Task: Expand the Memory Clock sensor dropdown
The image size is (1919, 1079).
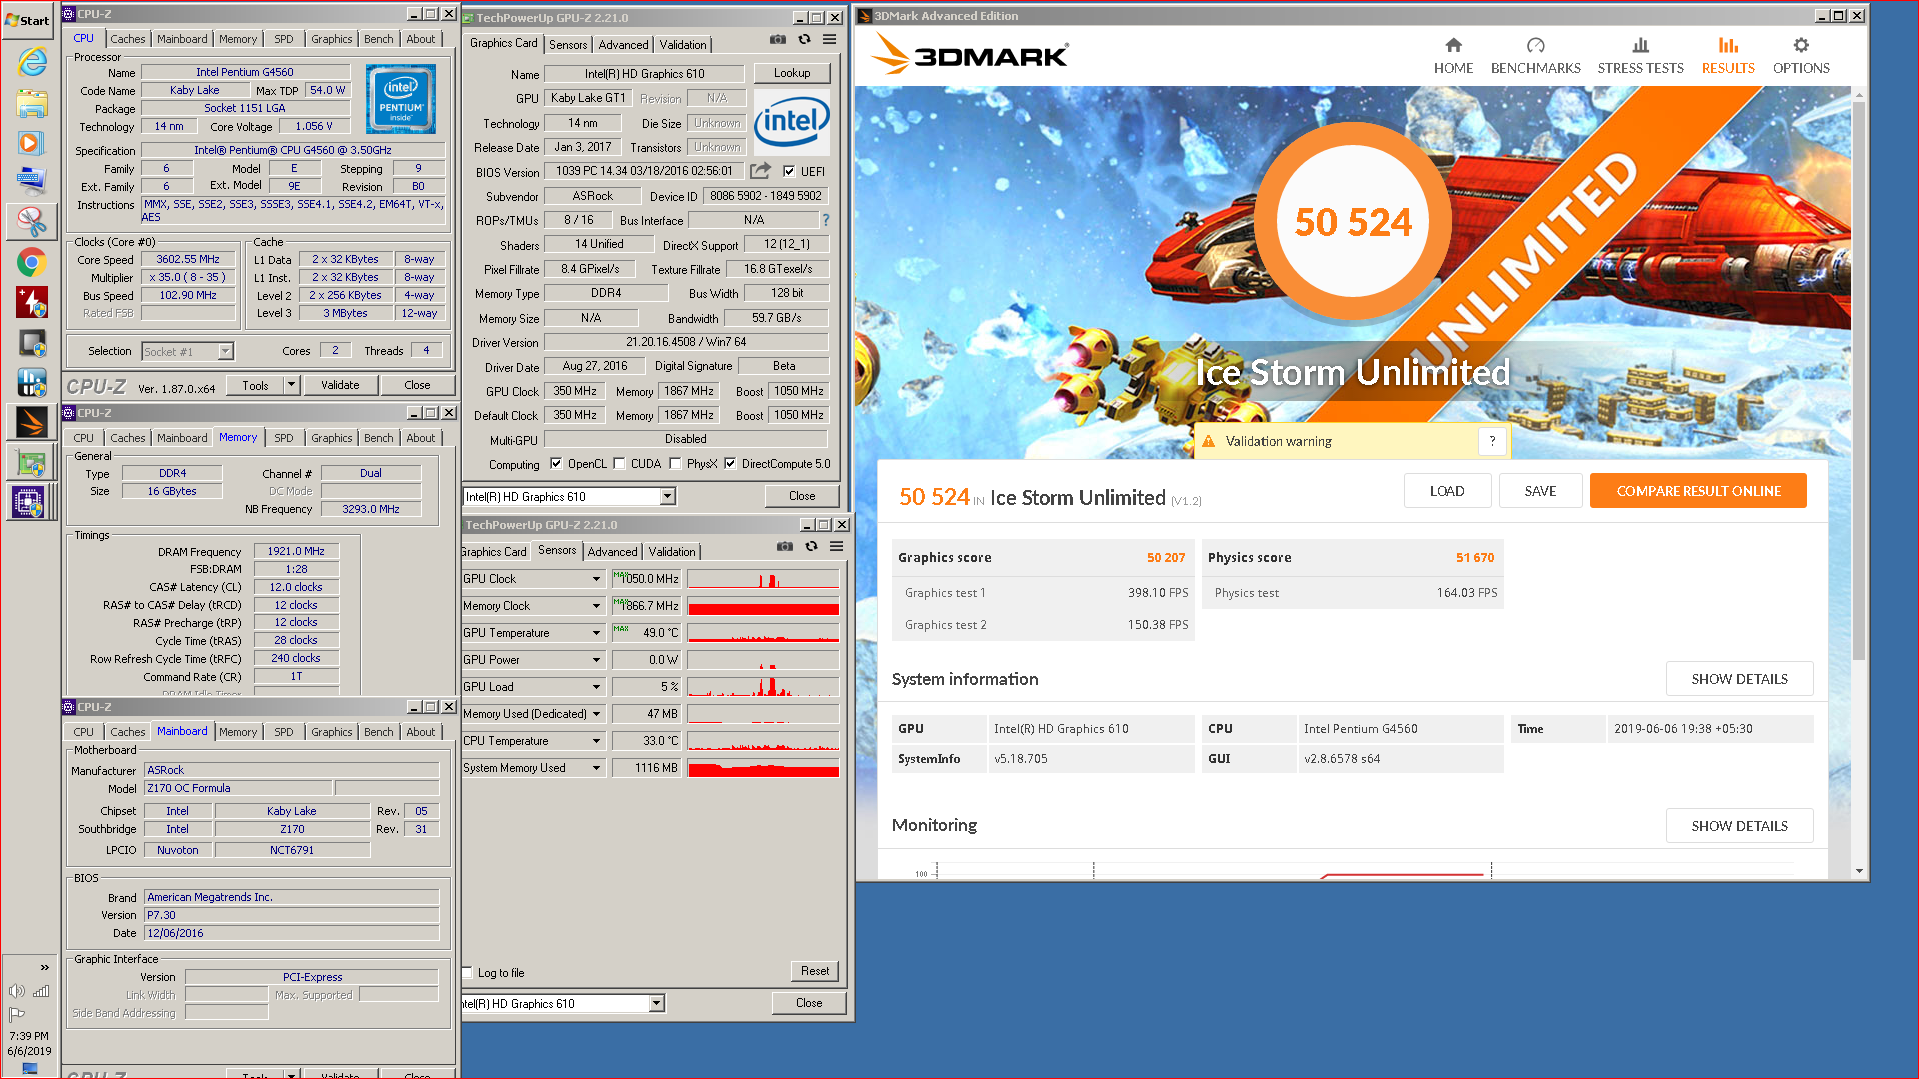Action: click(597, 606)
